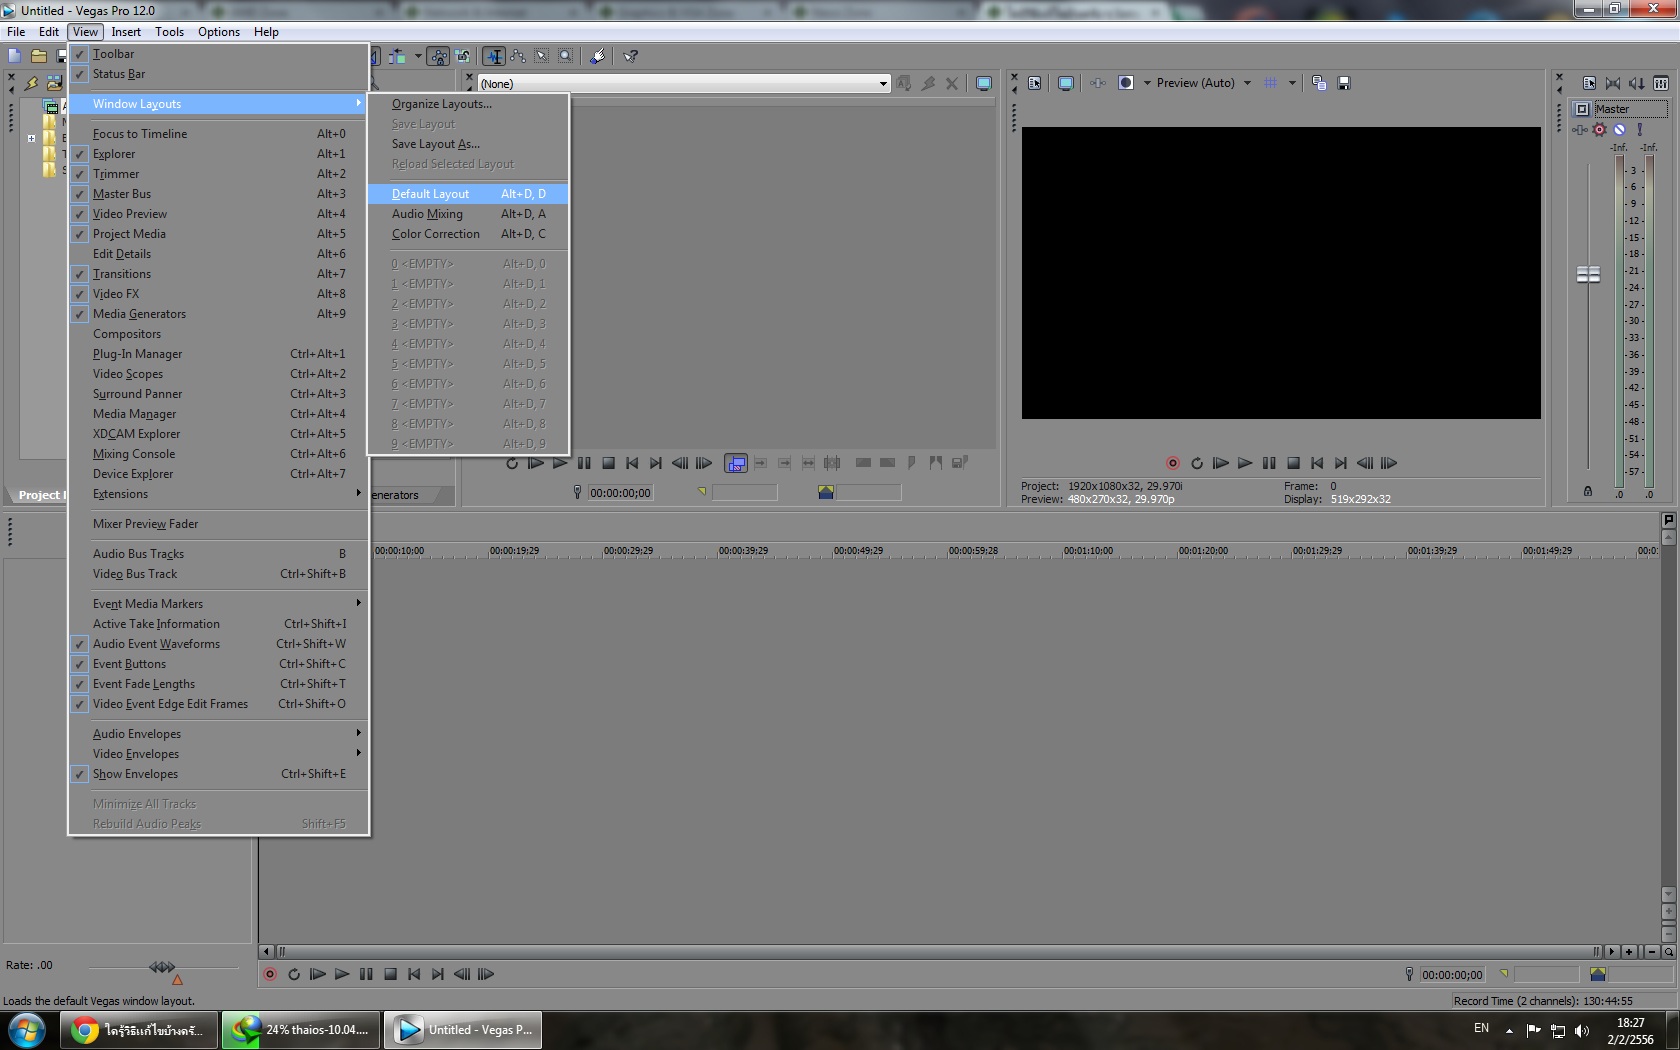The height and width of the screenshot is (1050, 1680).
Task: Click the Master FX icon in master bus
Action: 1580,130
